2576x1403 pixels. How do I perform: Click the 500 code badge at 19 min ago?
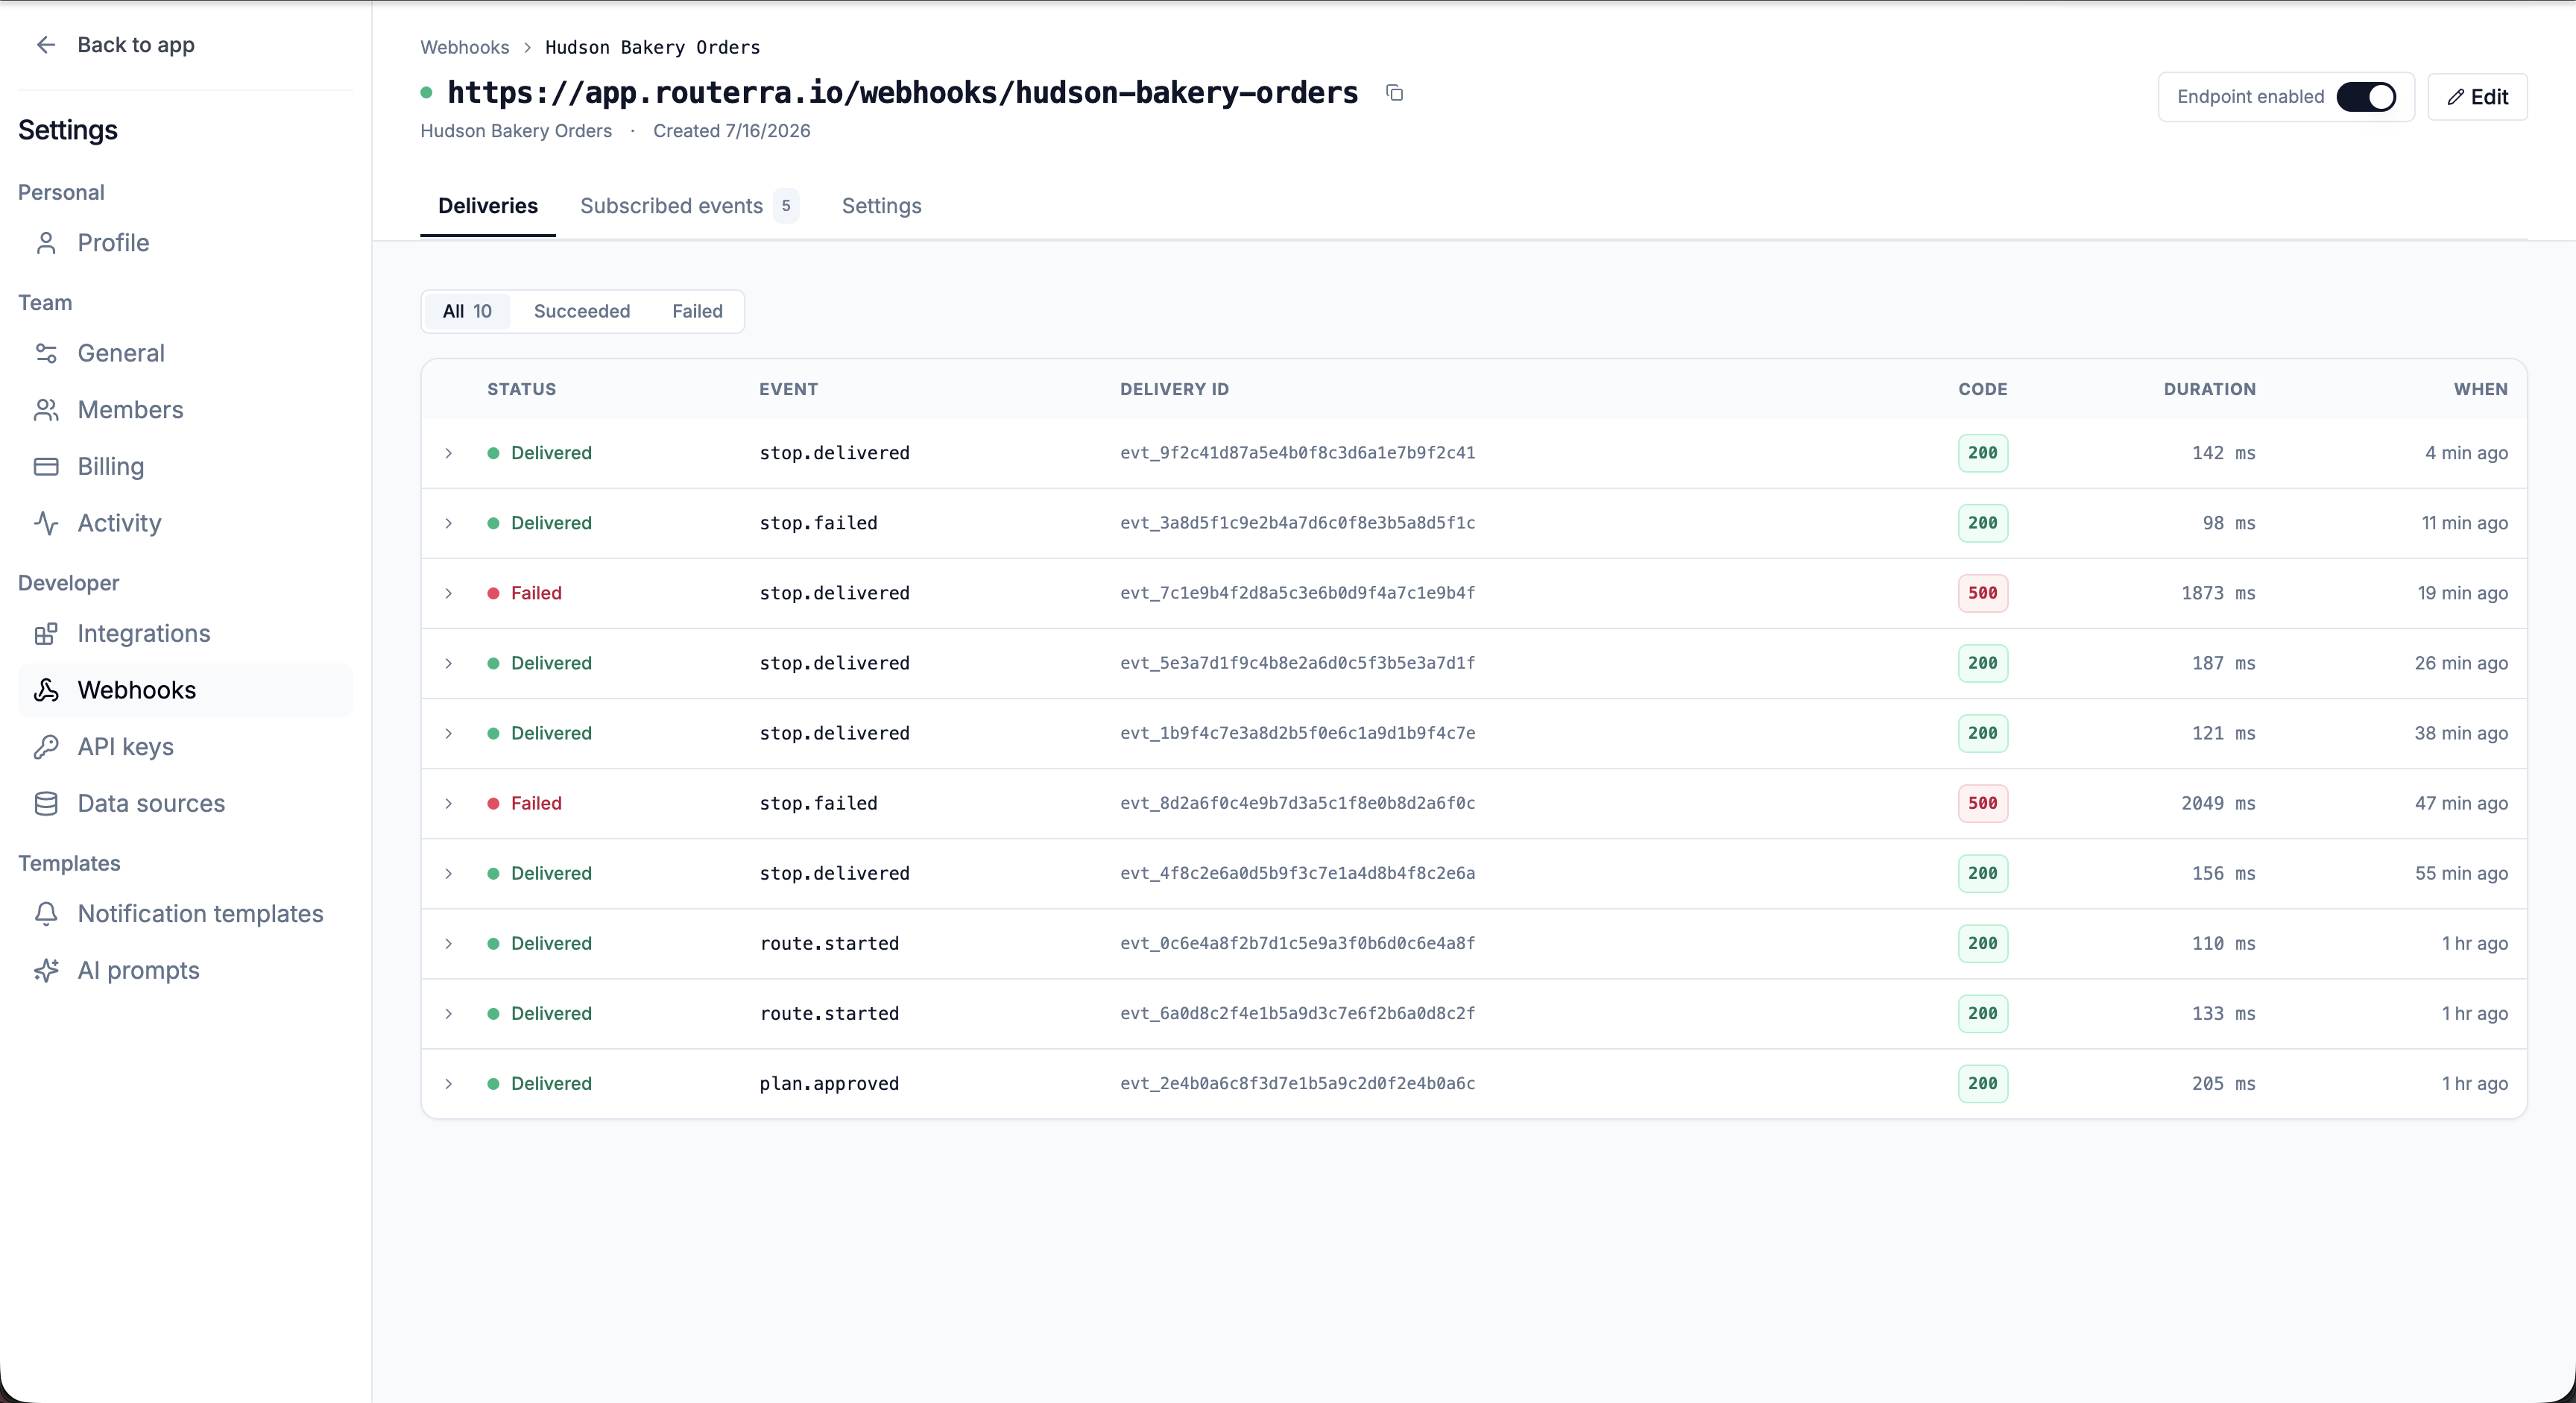1982,593
